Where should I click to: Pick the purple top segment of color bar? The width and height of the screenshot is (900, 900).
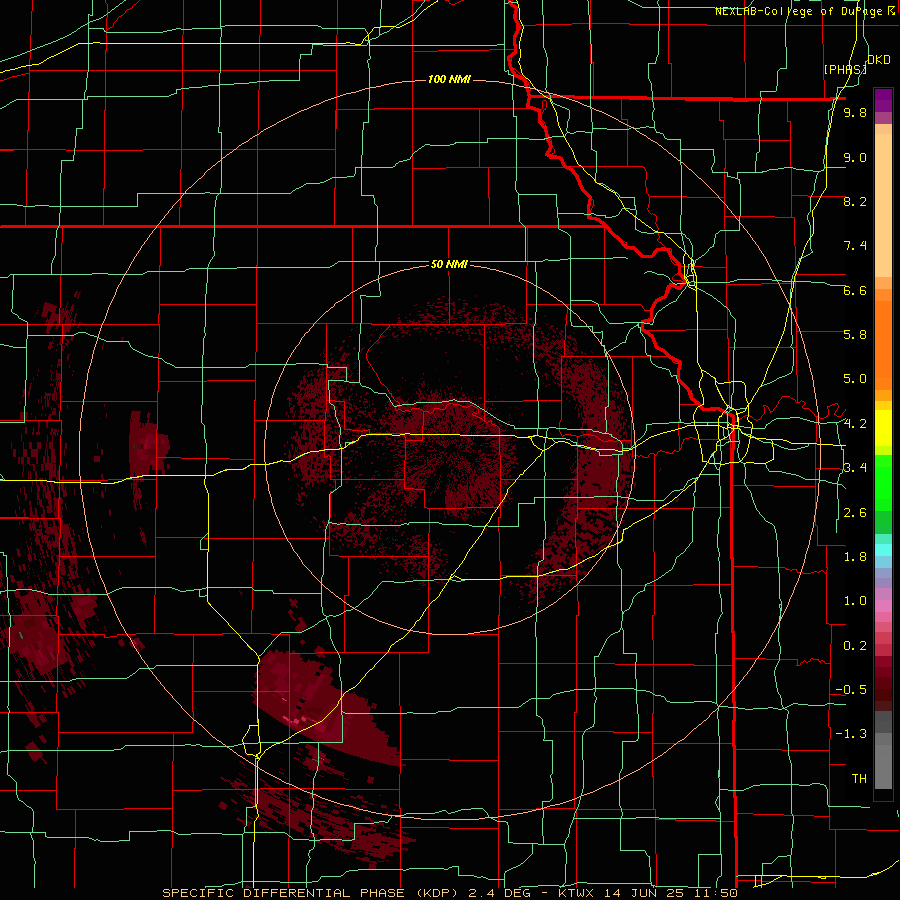point(883,100)
